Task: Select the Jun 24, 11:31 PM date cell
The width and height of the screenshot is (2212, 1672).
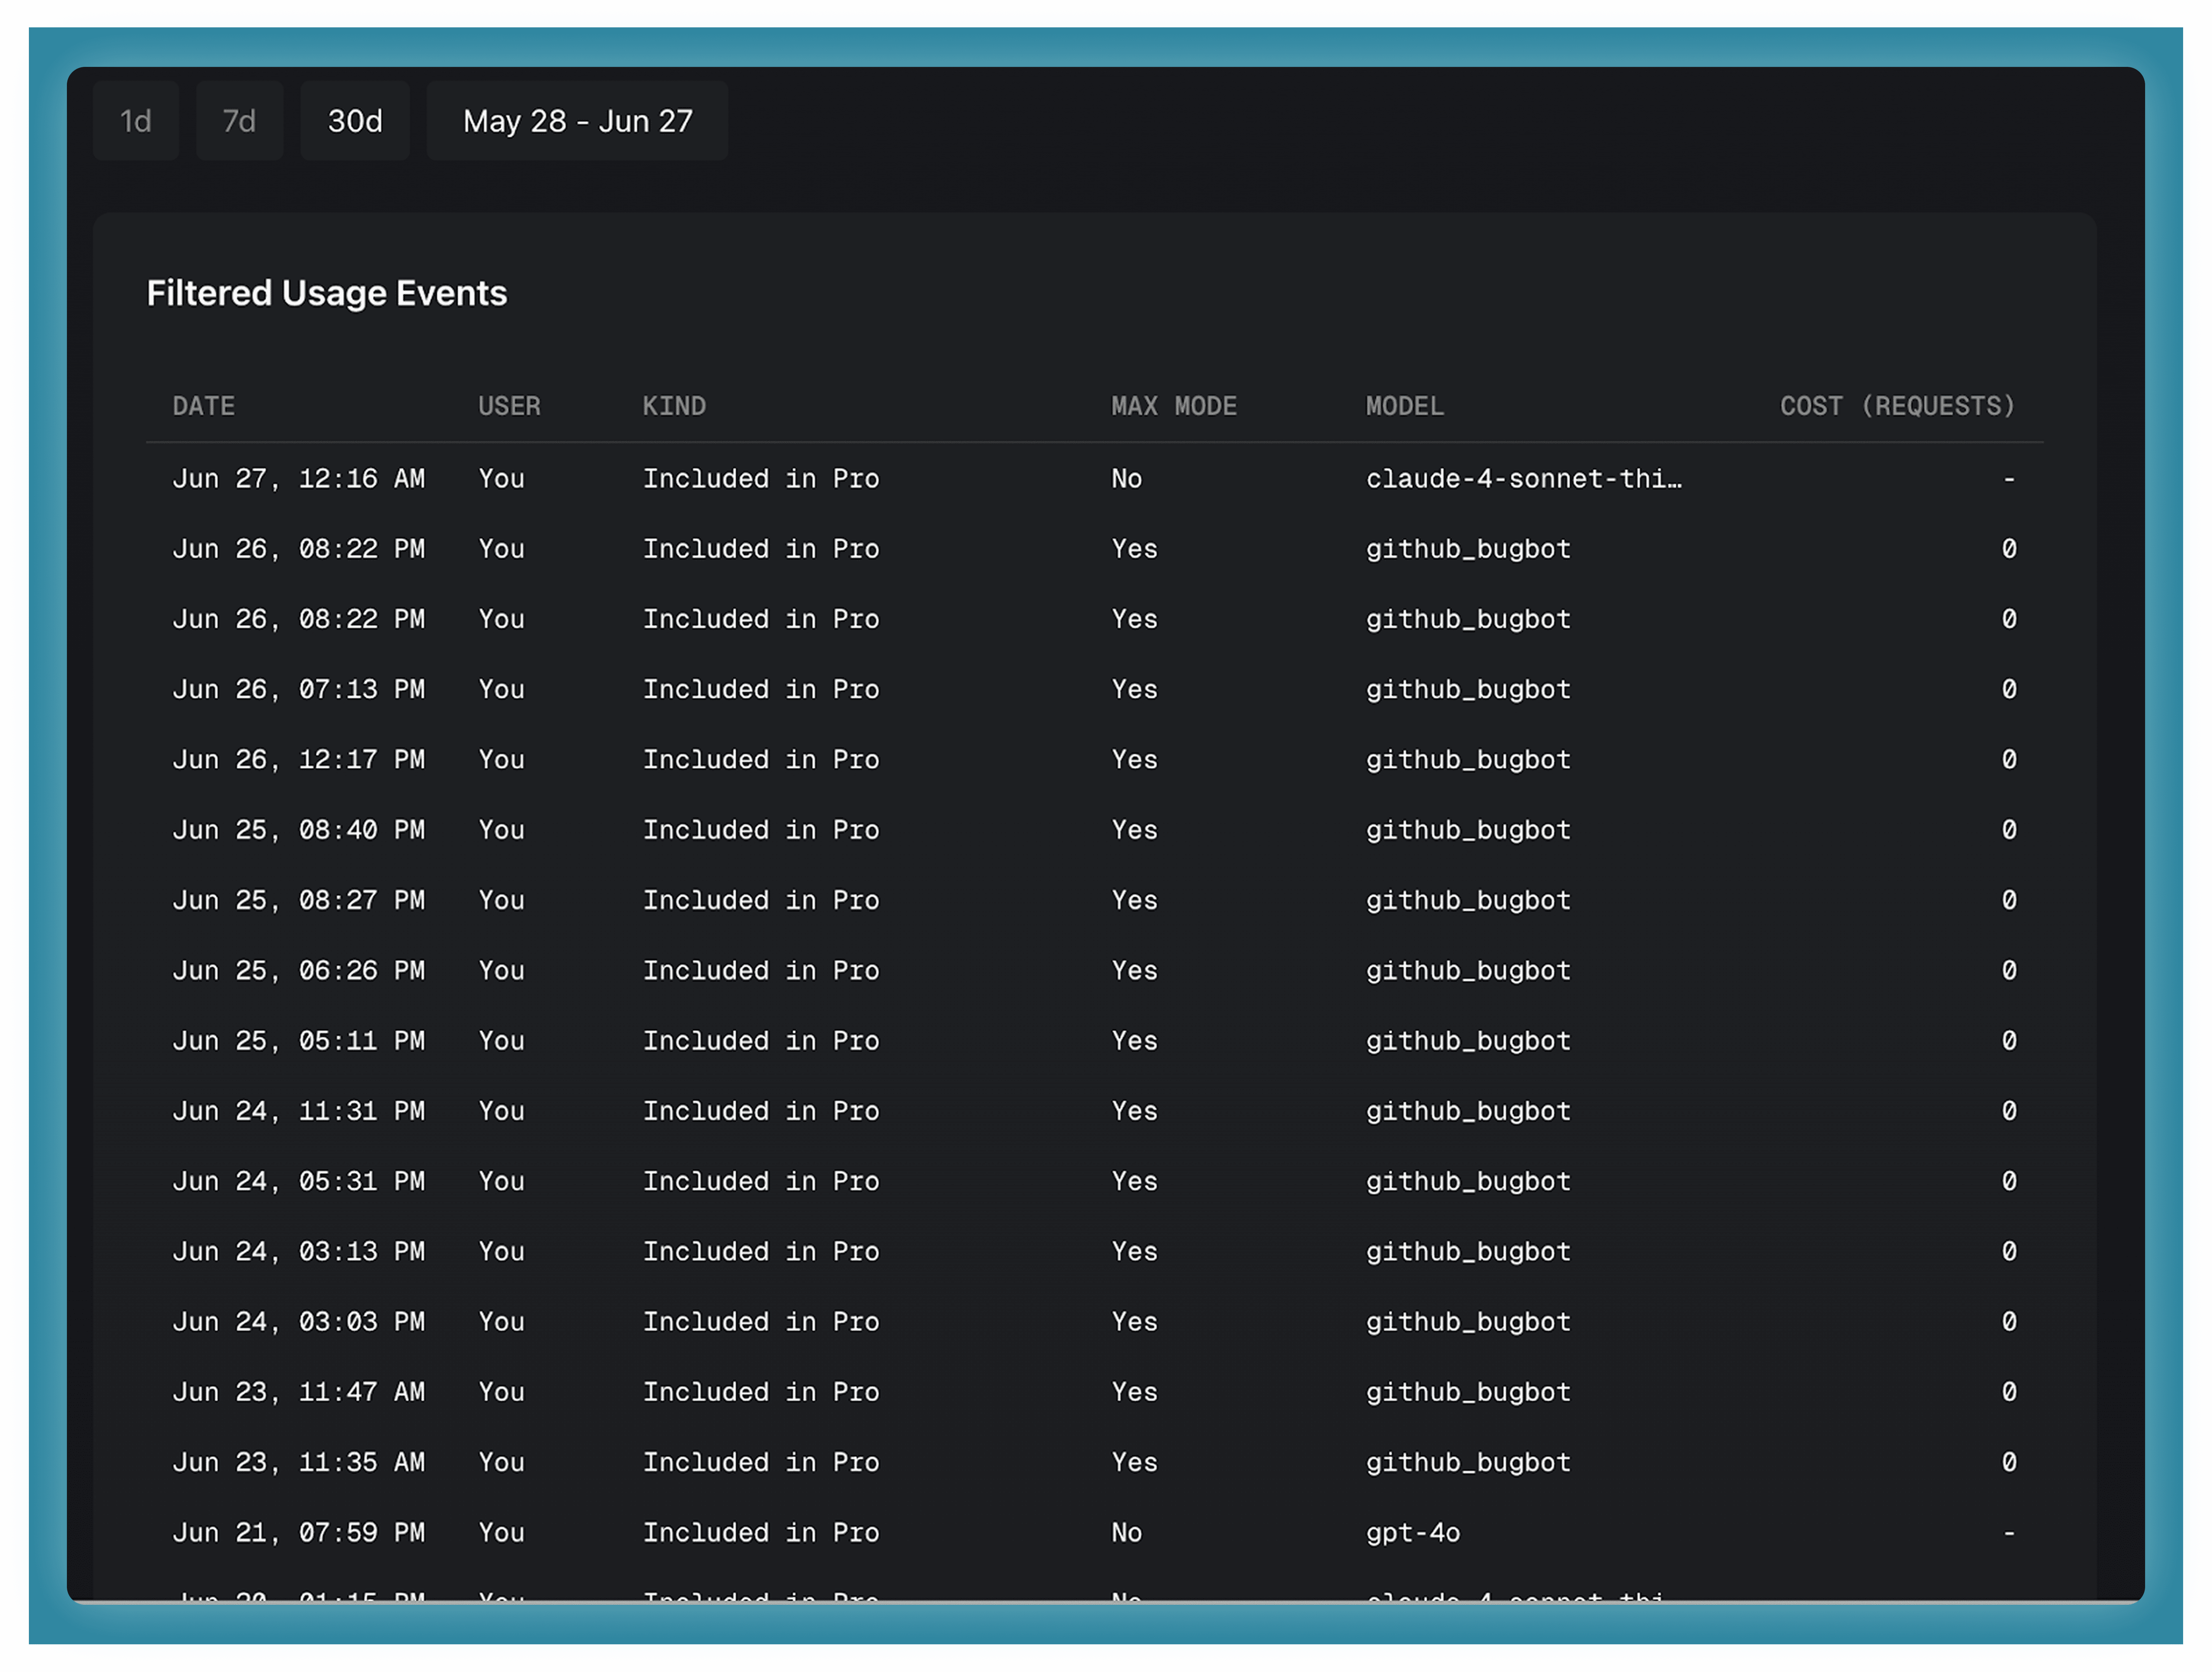Action: pos(299,1111)
